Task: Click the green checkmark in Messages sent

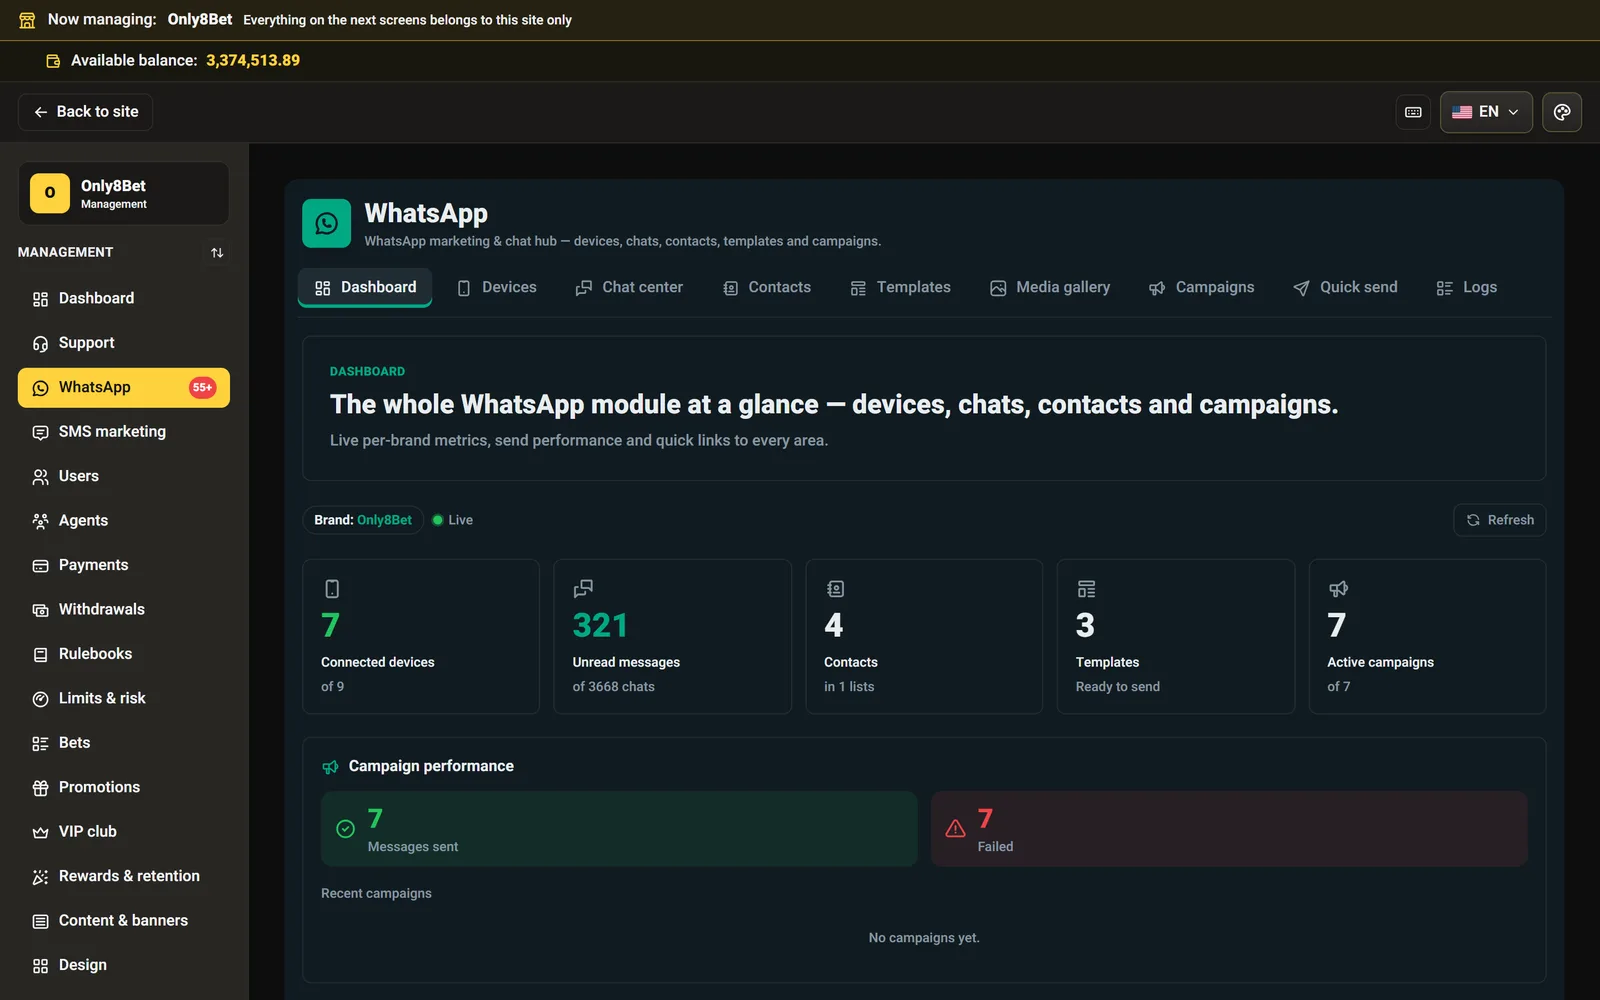Action: pyautogui.click(x=346, y=829)
